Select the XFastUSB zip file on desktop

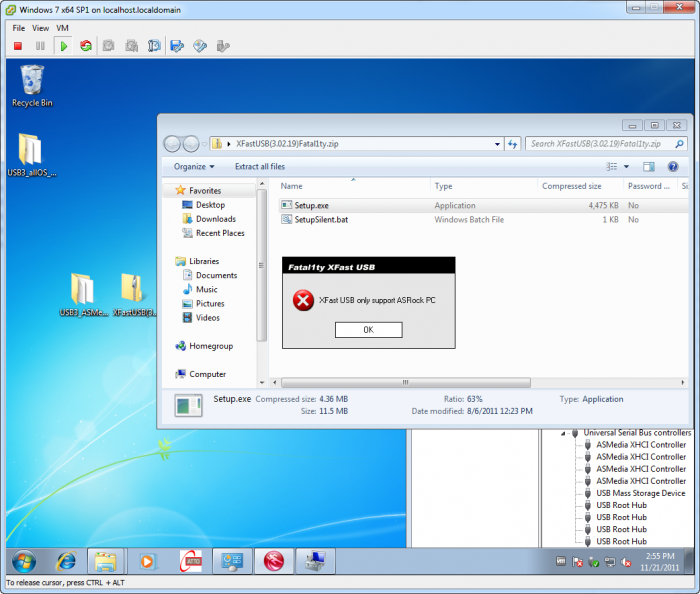pyautogui.click(x=133, y=295)
